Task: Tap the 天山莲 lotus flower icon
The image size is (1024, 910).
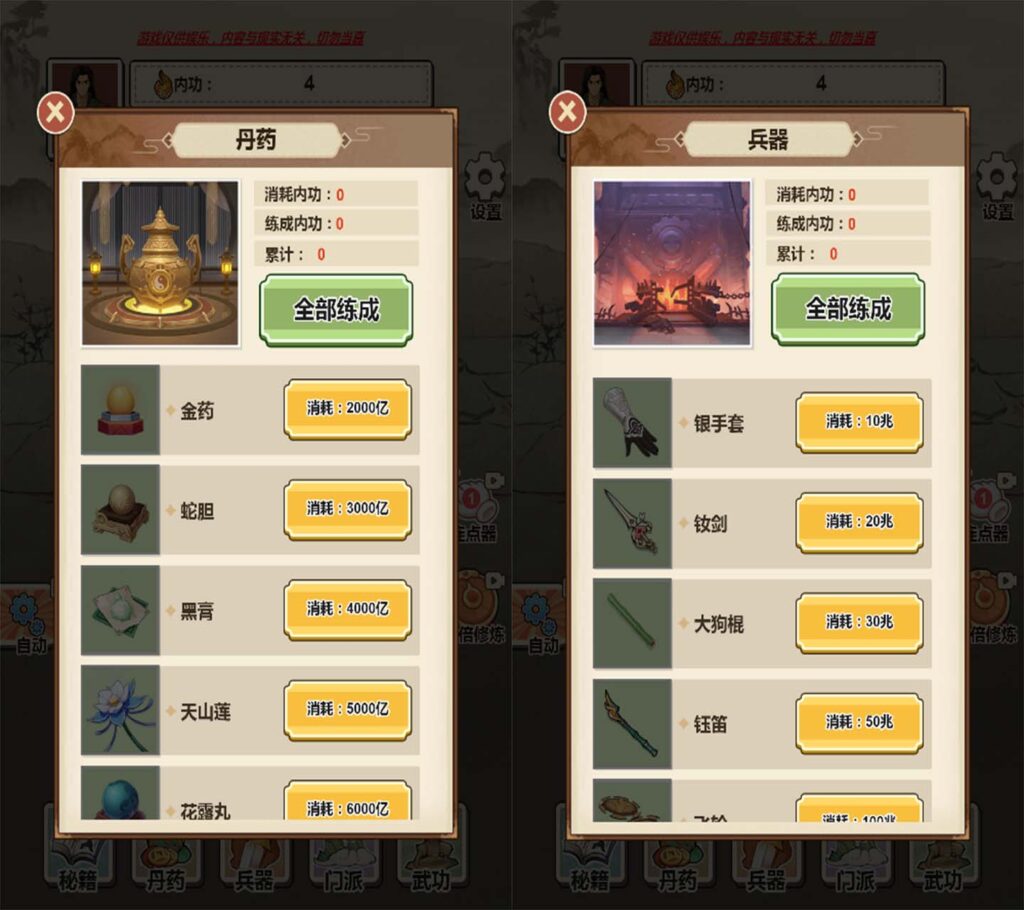Action: point(120,710)
